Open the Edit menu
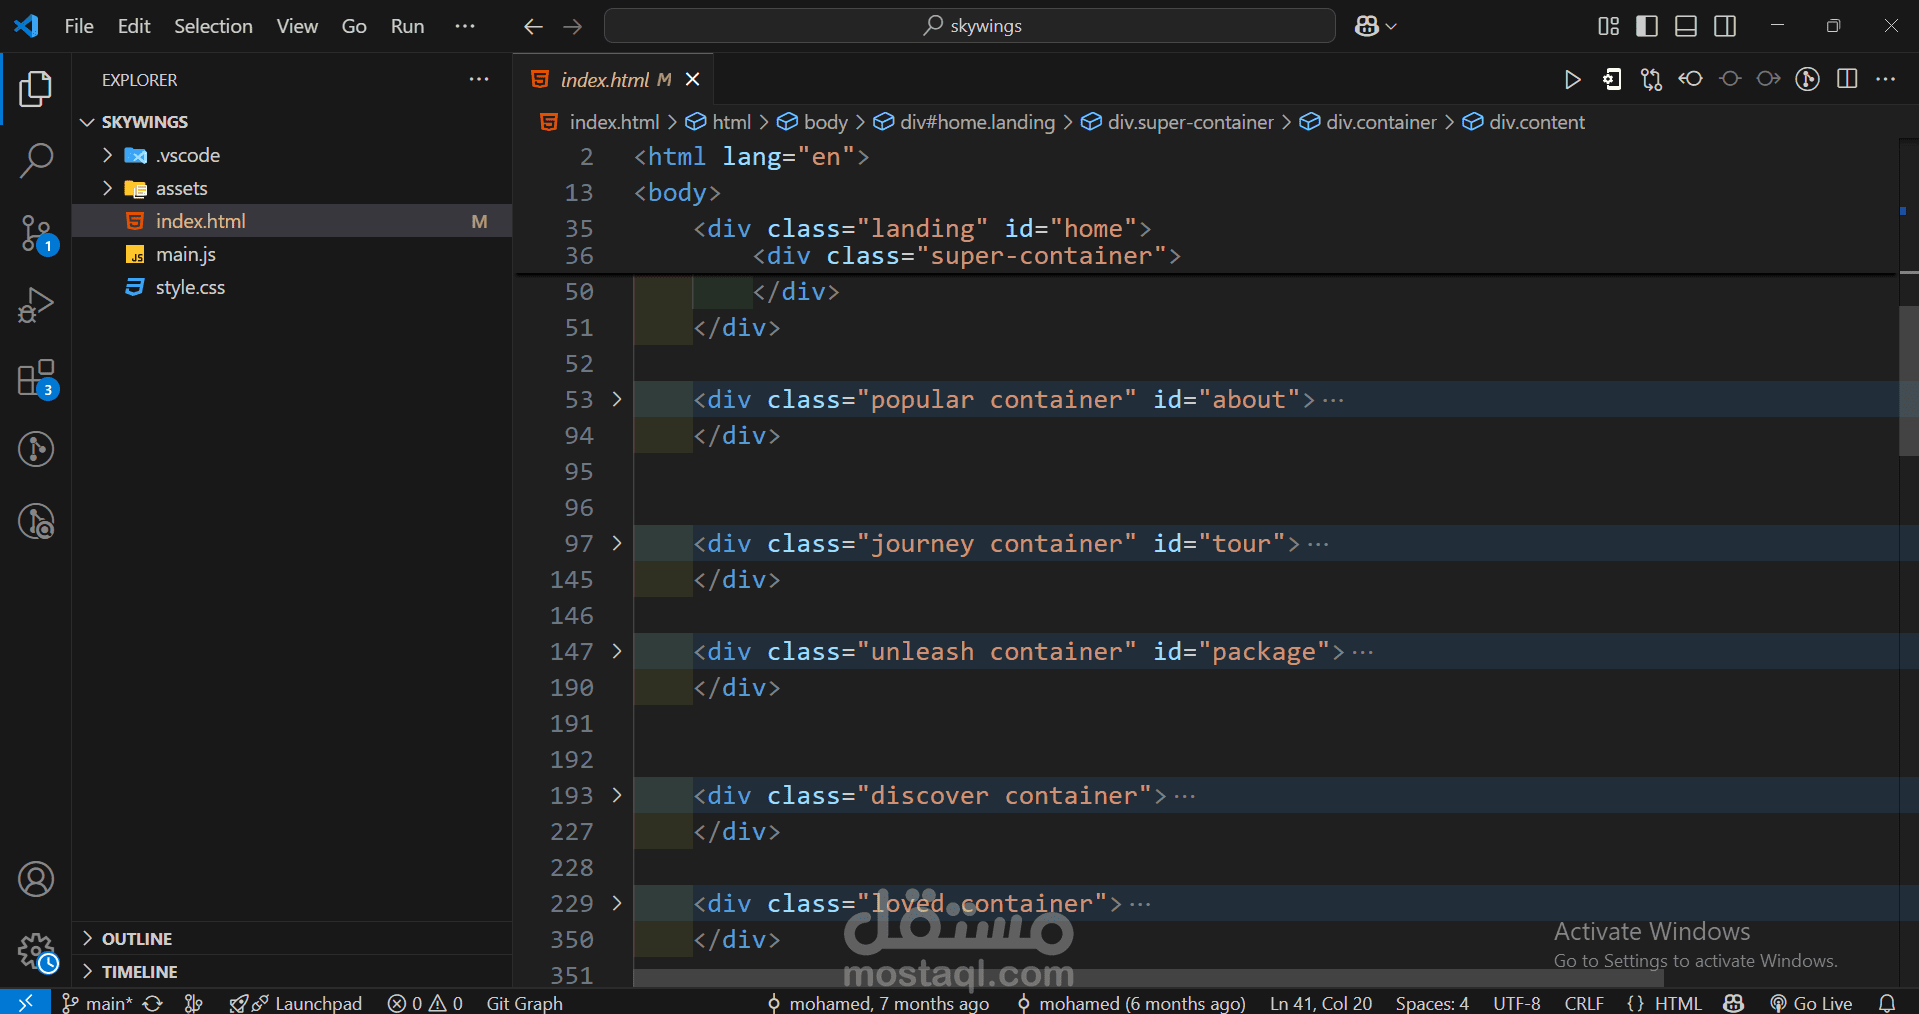This screenshot has height=1014, width=1919. [x=134, y=26]
